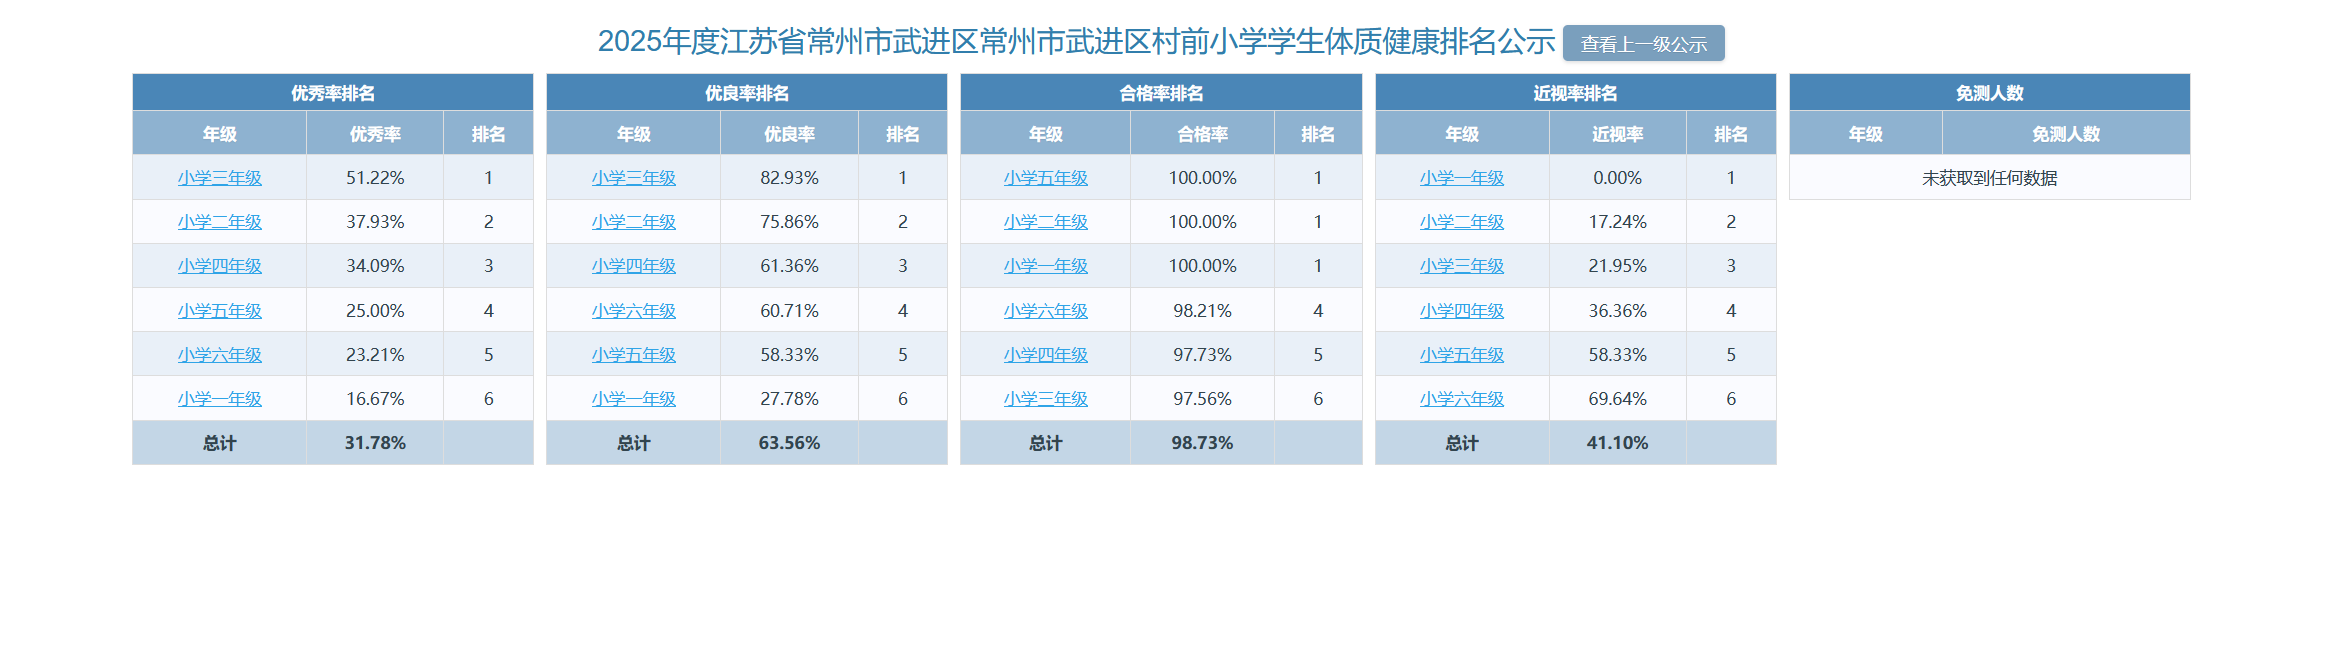The image size is (2334, 672).
Task: Open 小学四年级 link in 优秀率排名 table
Action: (220, 266)
